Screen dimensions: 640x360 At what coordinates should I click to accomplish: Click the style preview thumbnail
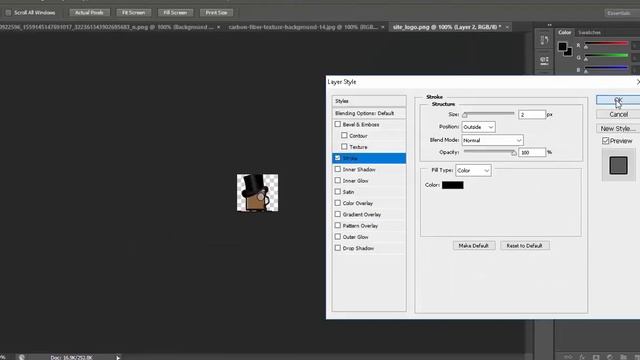pos(618,165)
